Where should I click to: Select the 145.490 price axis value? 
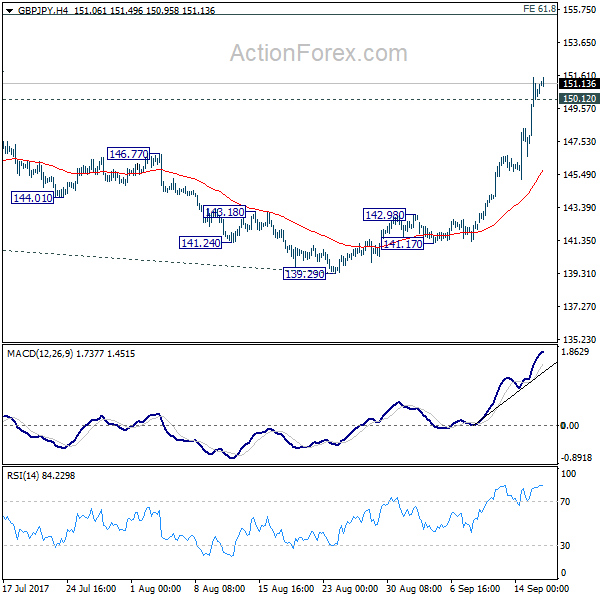(579, 174)
